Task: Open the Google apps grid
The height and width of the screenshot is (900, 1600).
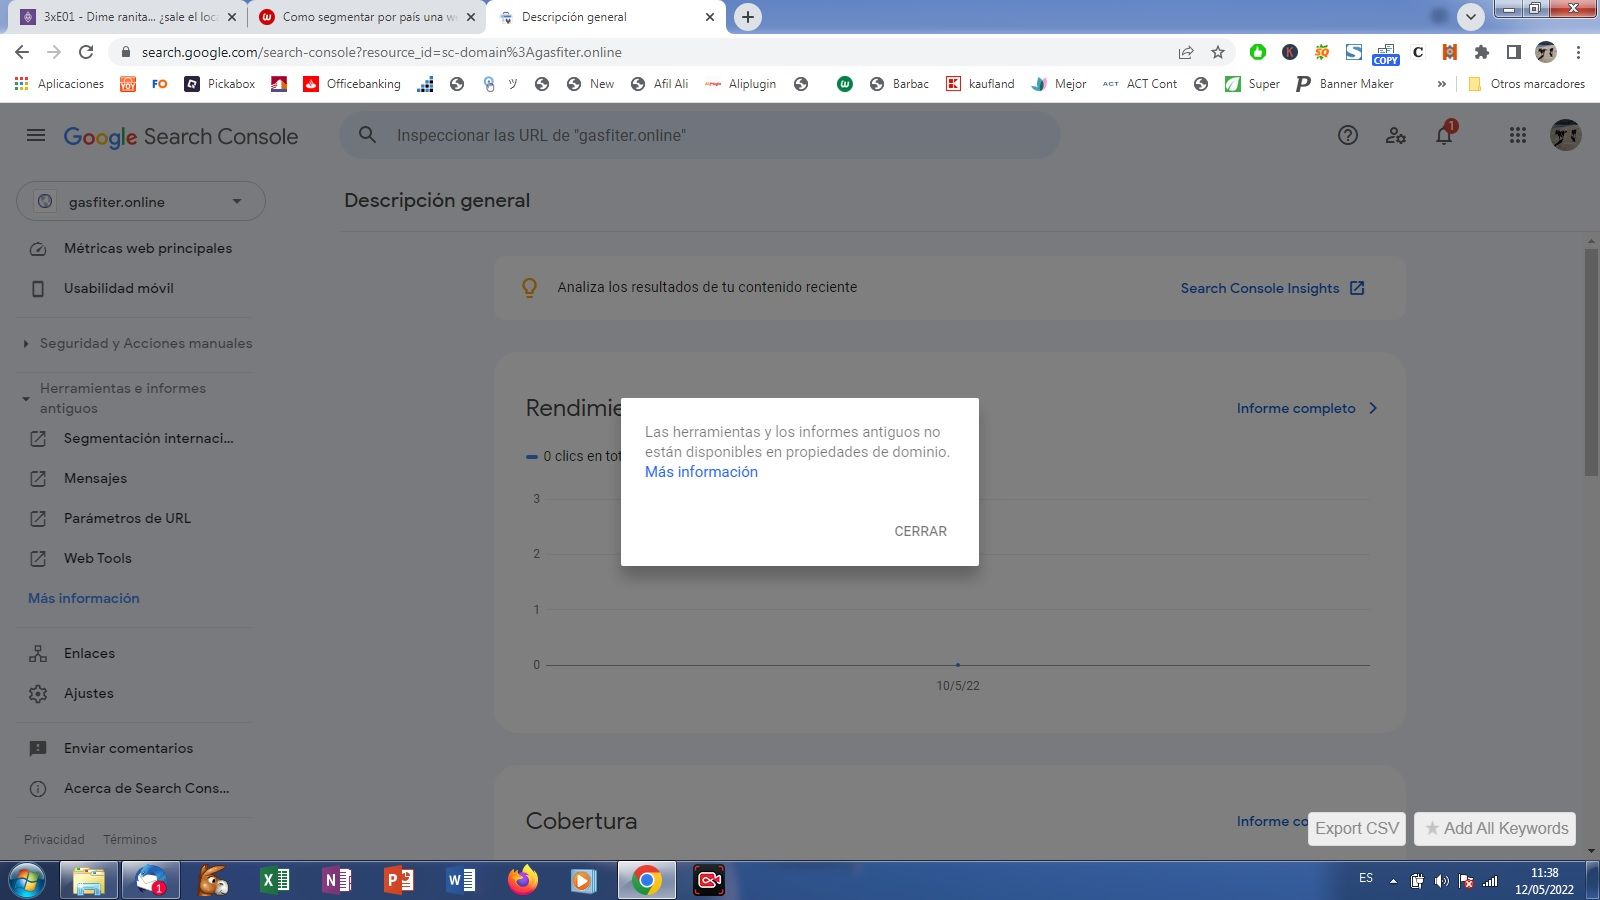Action: (x=1518, y=135)
